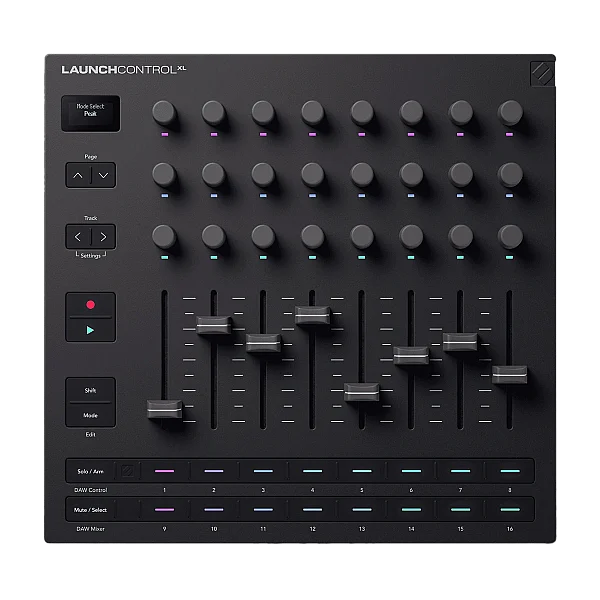
Task: Hold the Shift button
Action: coord(90,390)
